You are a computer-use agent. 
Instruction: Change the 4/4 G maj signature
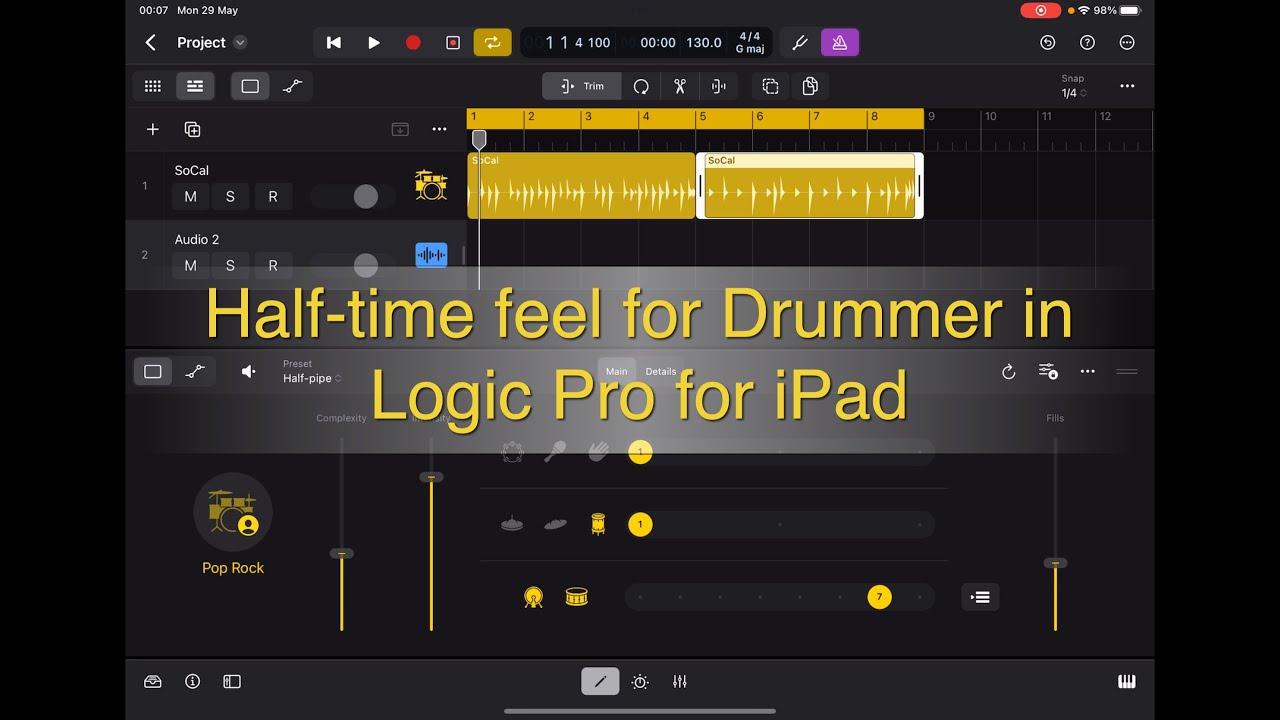point(749,43)
